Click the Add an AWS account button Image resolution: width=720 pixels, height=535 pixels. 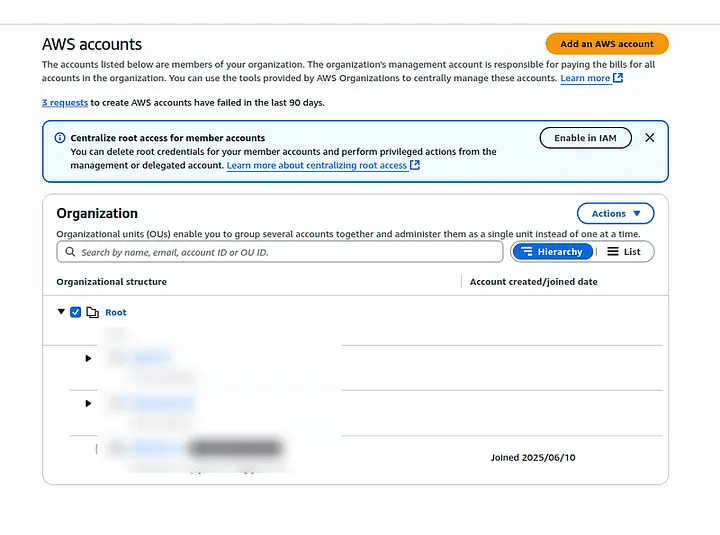click(x=607, y=44)
